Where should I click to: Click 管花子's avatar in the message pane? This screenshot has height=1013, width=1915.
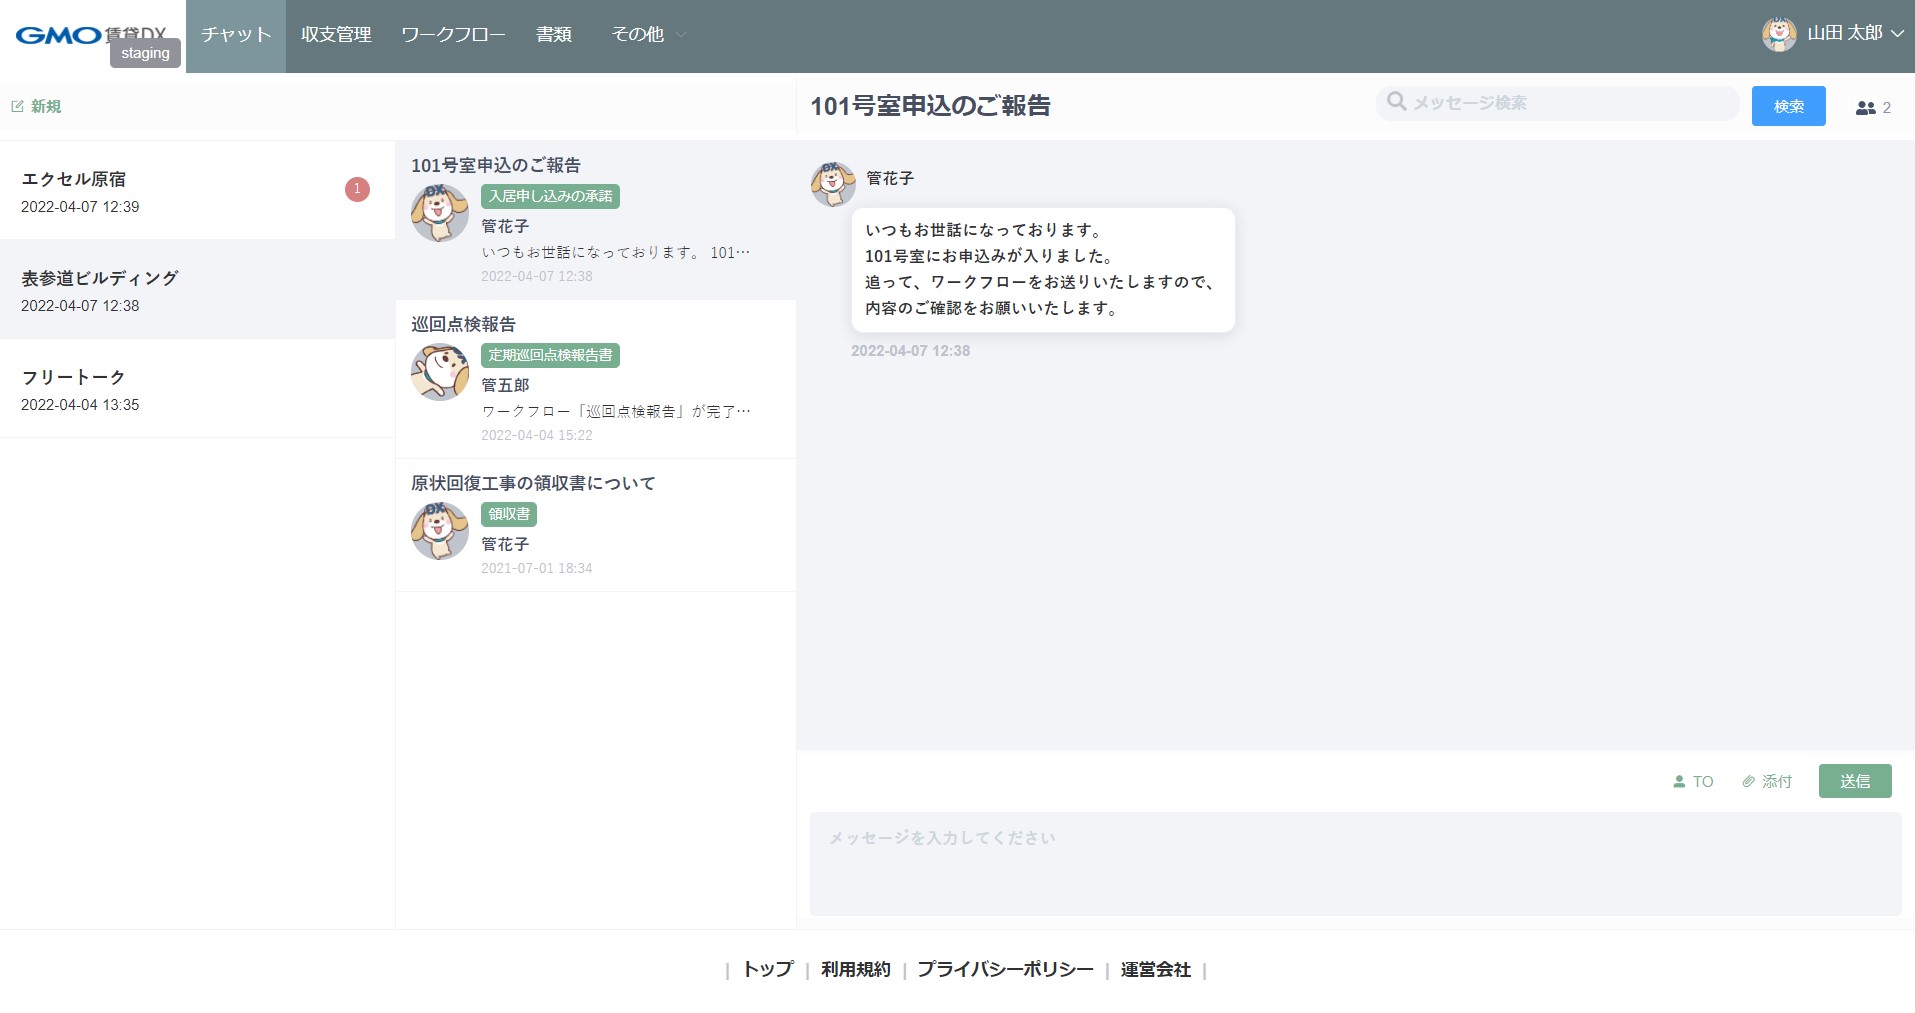coord(832,184)
